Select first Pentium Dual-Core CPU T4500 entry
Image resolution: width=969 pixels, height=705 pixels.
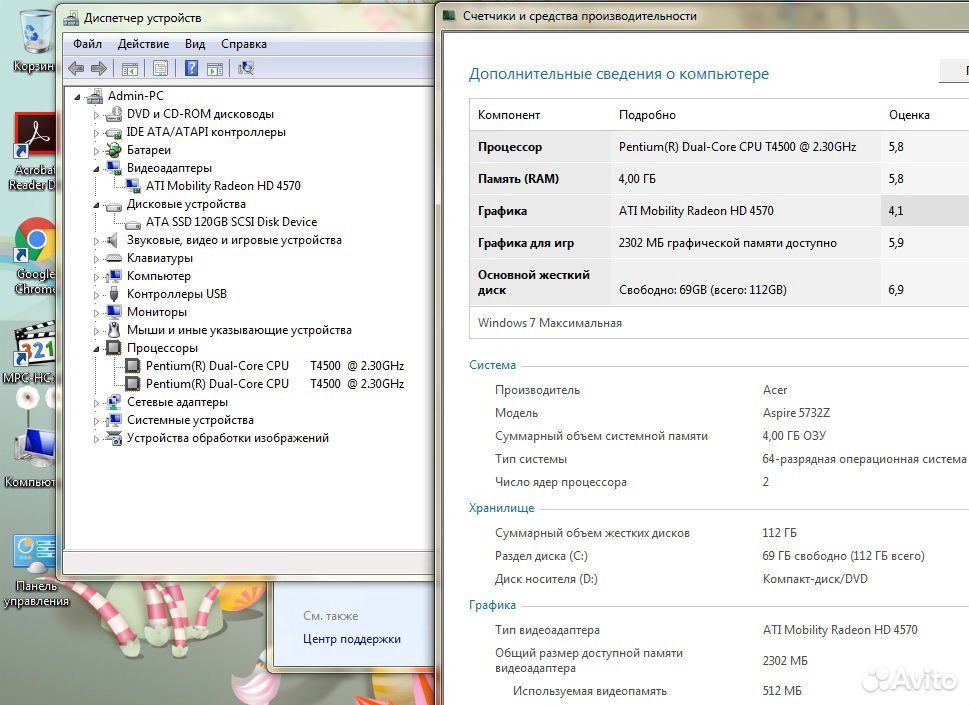pyautogui.click(x=275, y=366)
